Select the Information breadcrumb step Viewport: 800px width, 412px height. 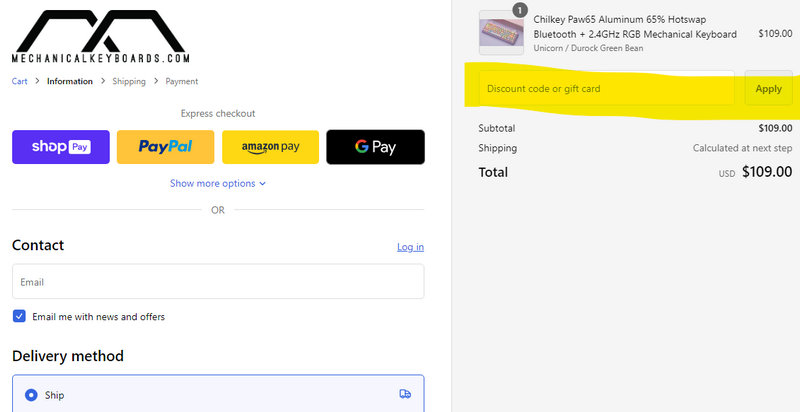coord(70,82)
